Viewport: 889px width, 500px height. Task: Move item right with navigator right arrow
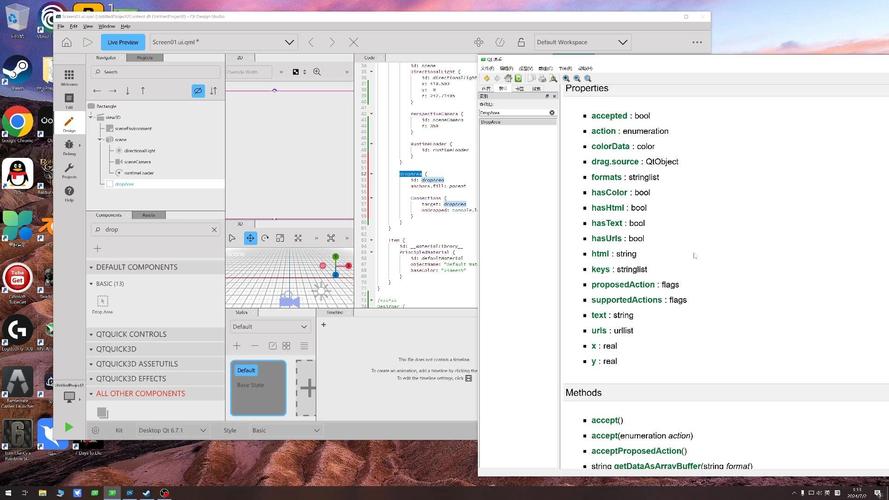pyautogui.click(x=112, y=91)
